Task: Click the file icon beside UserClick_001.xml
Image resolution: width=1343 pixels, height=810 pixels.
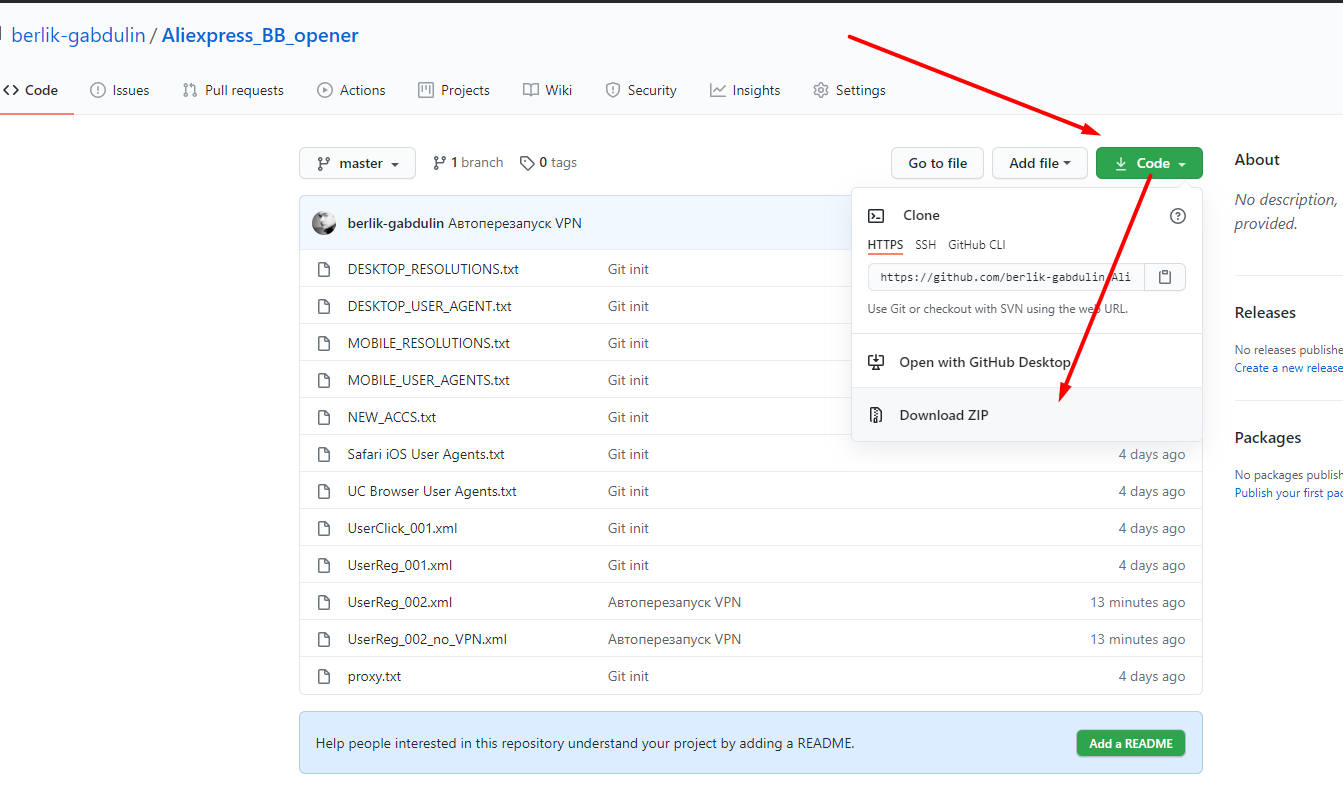Action: click(324, 528)
